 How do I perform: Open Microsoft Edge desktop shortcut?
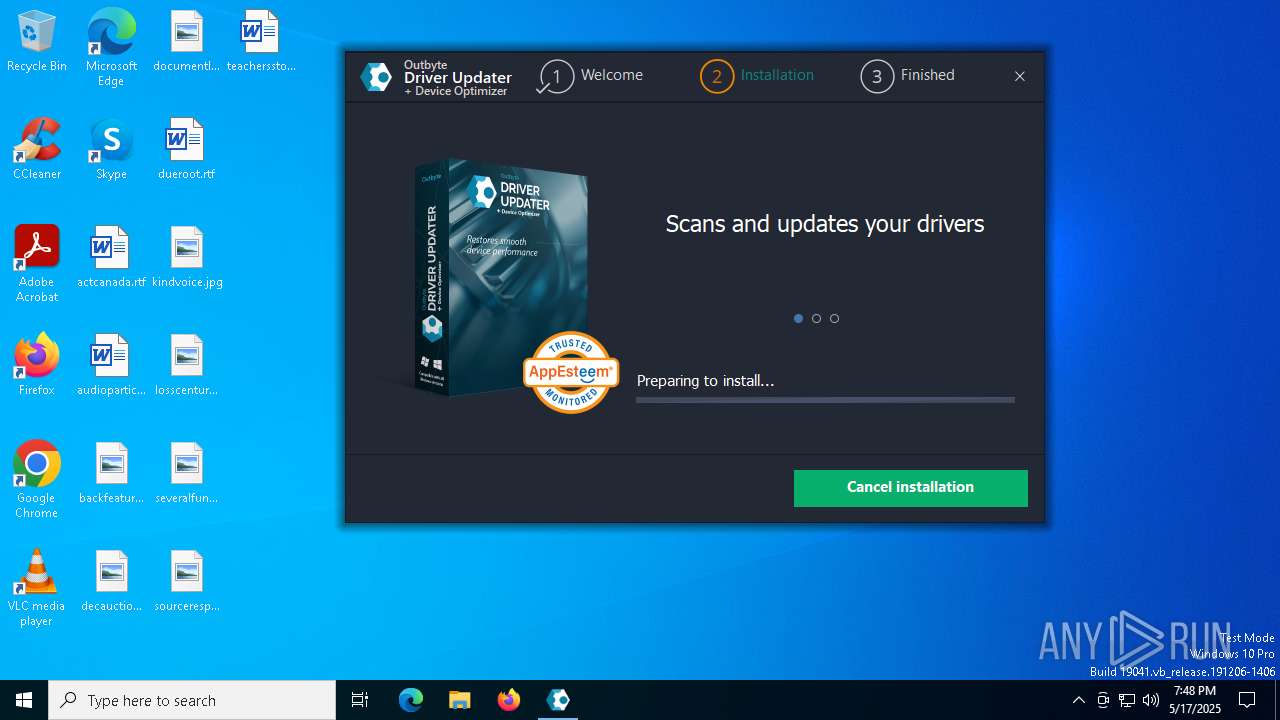click(111, 48)
